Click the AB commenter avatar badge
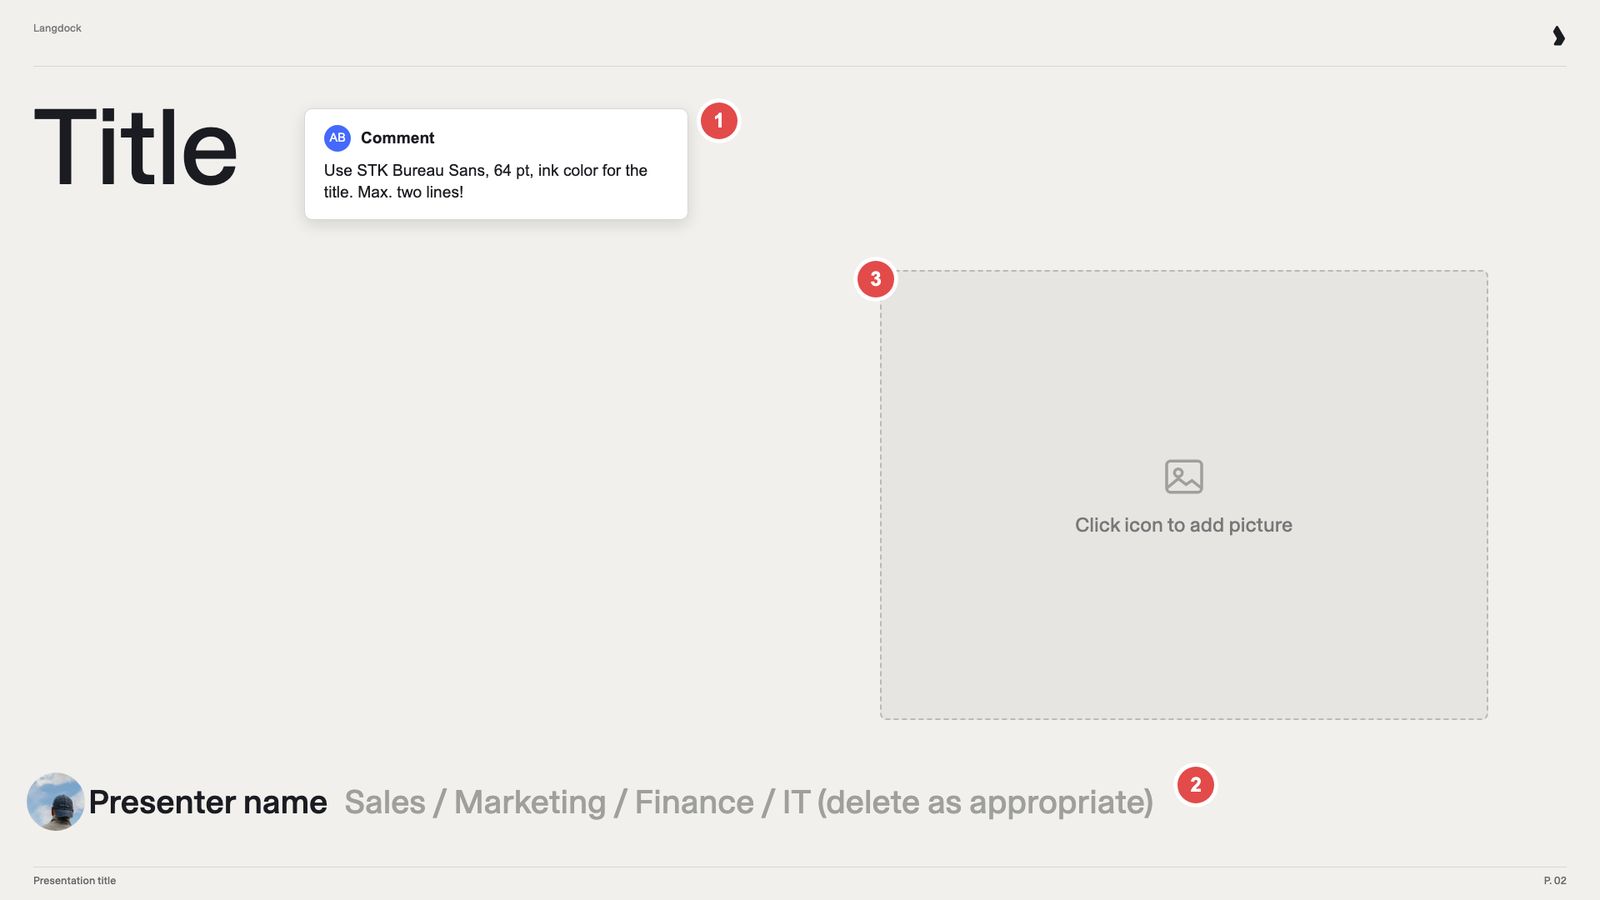 pos(337,138)
